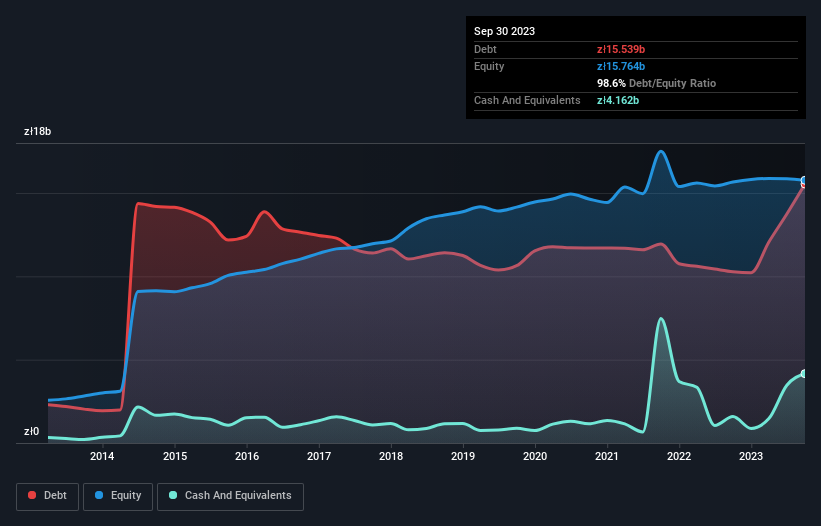Viewport: 821px width, 526px height.
Task: Click the 2020 x-axis label
Action: 535,456
